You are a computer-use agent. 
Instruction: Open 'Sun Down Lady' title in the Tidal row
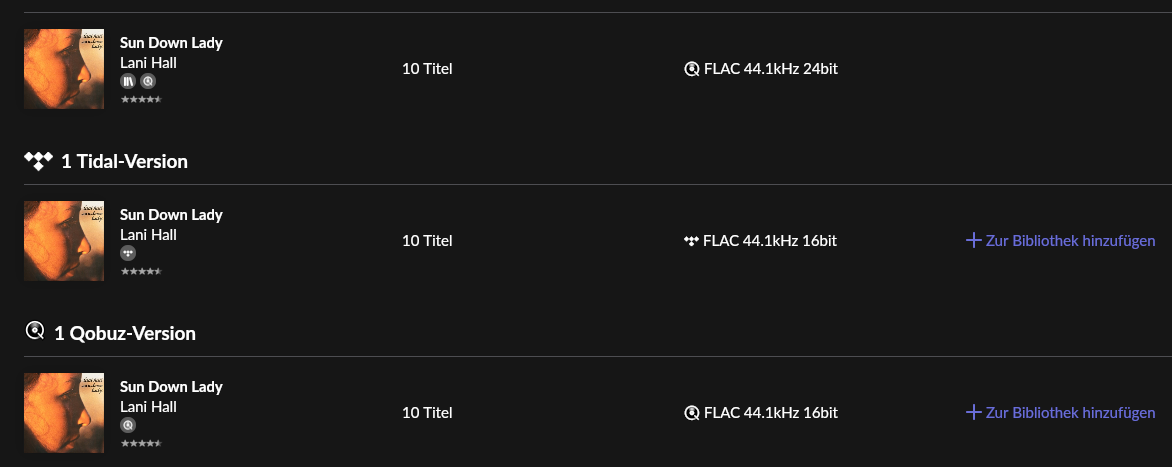click(x=171, y=214)
